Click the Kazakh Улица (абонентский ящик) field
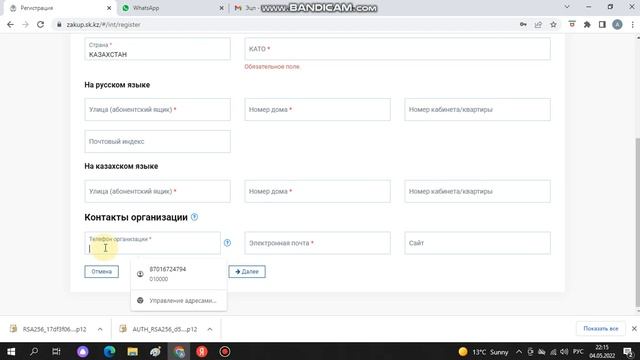640x360 pixels. [158, 191]
